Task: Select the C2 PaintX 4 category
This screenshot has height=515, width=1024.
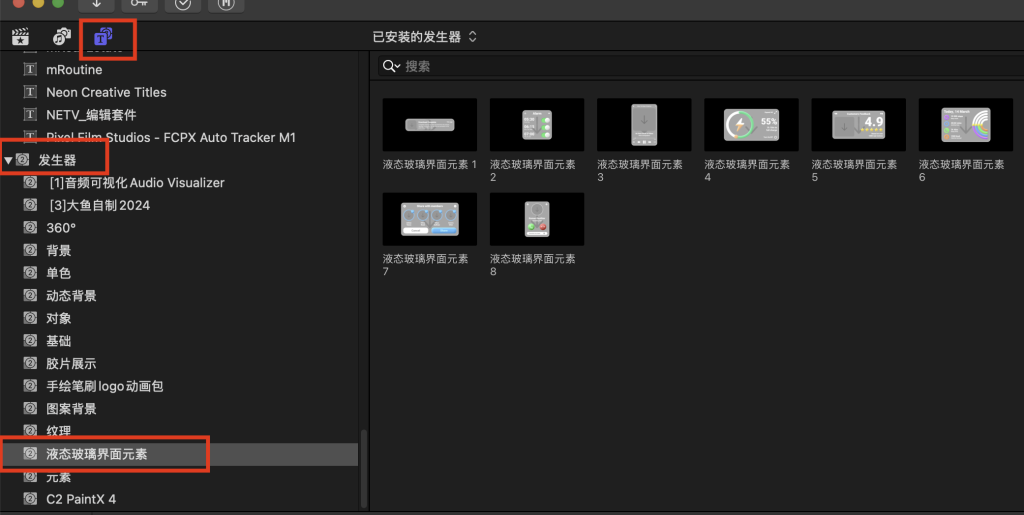Action: click(81, 499)
